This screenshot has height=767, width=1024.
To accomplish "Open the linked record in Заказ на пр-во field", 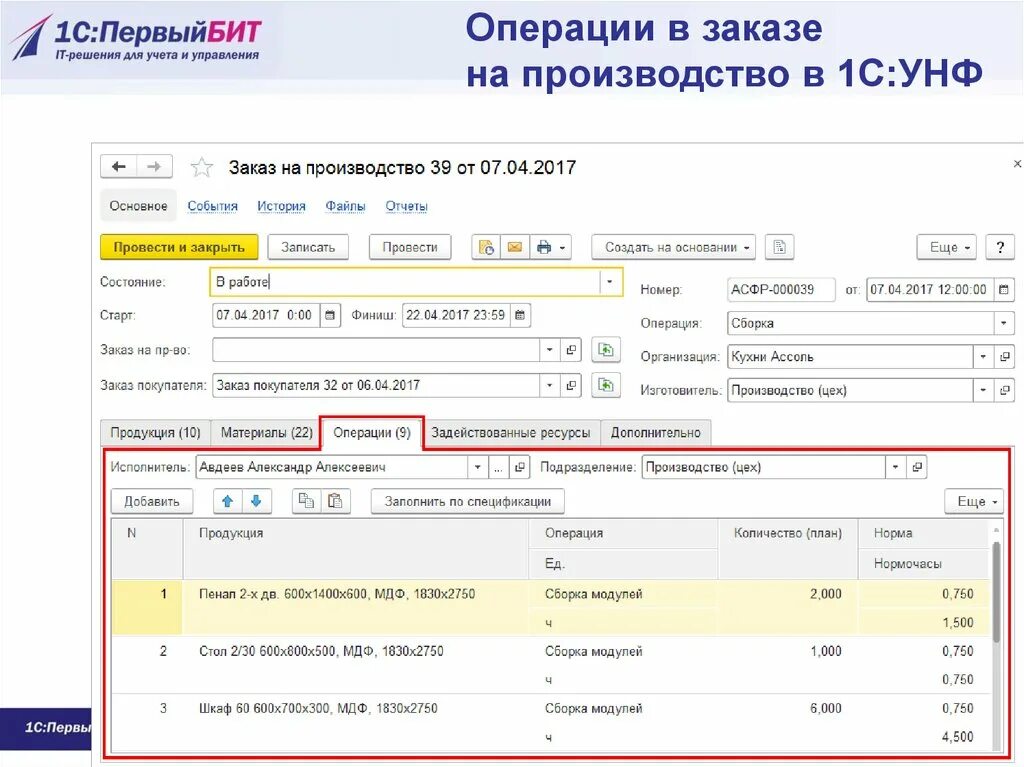I will pos(571,350).
